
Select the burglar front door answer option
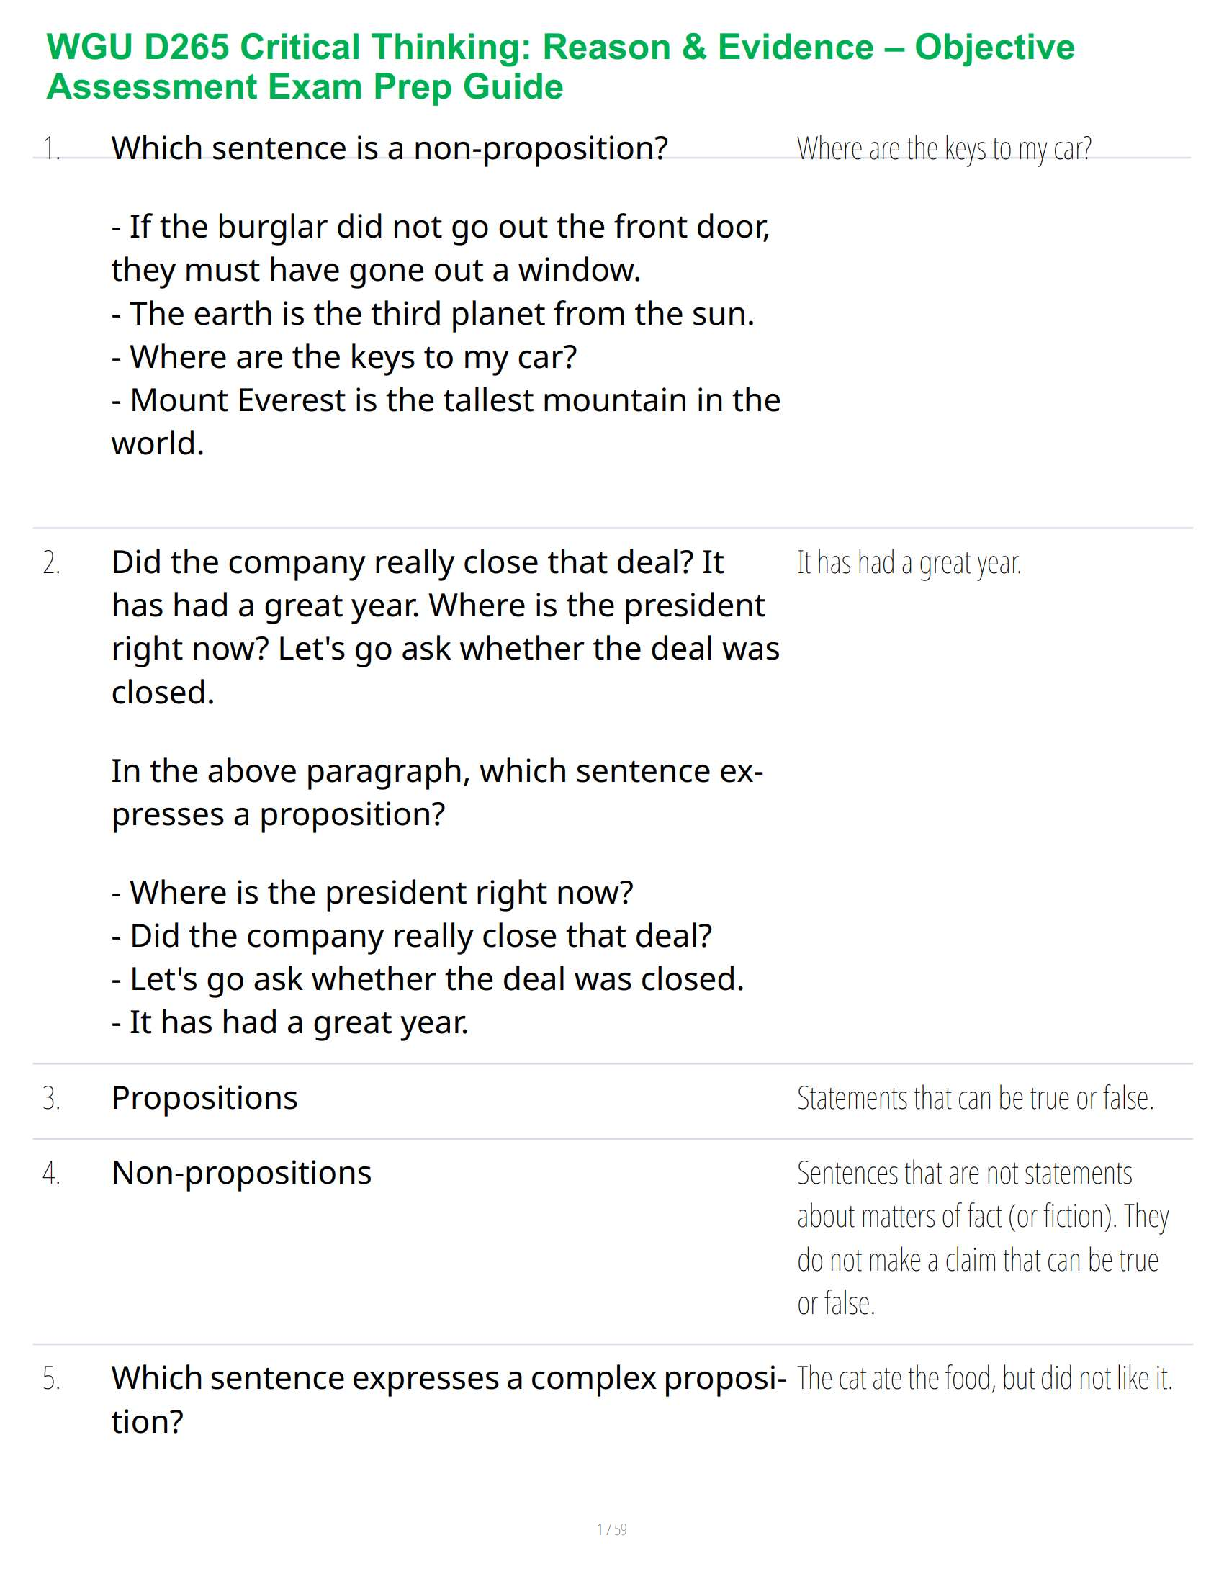pyautogui.click(x=440, y=248)
